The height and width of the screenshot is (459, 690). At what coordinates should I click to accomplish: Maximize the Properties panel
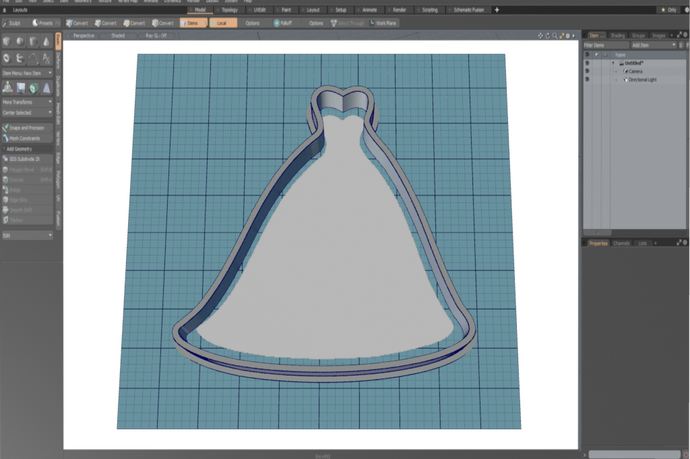[x=679, y=242]
